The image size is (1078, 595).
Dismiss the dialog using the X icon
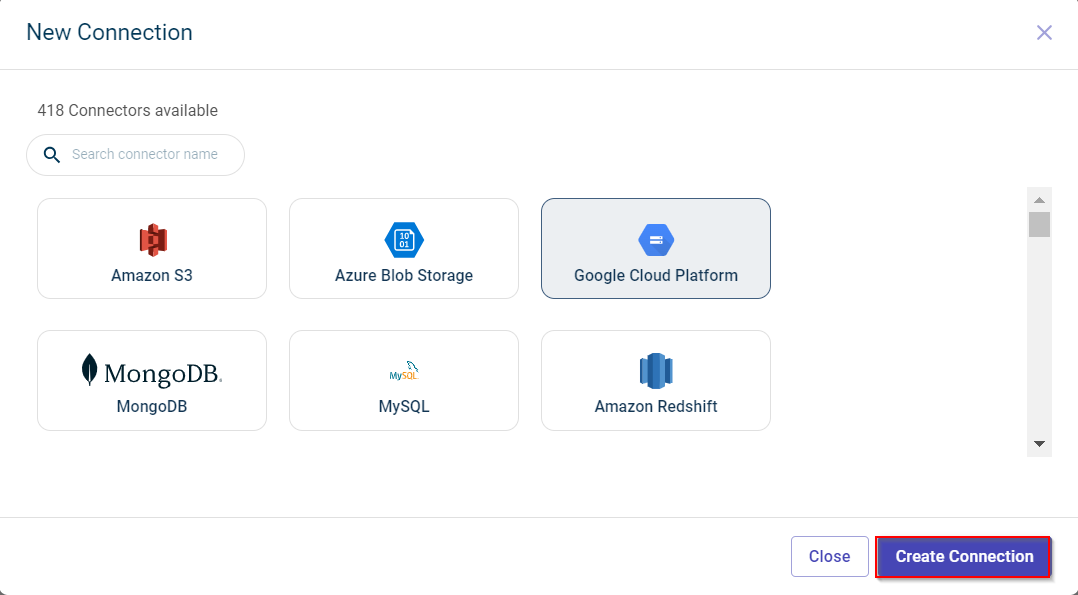pos(1044,33)
